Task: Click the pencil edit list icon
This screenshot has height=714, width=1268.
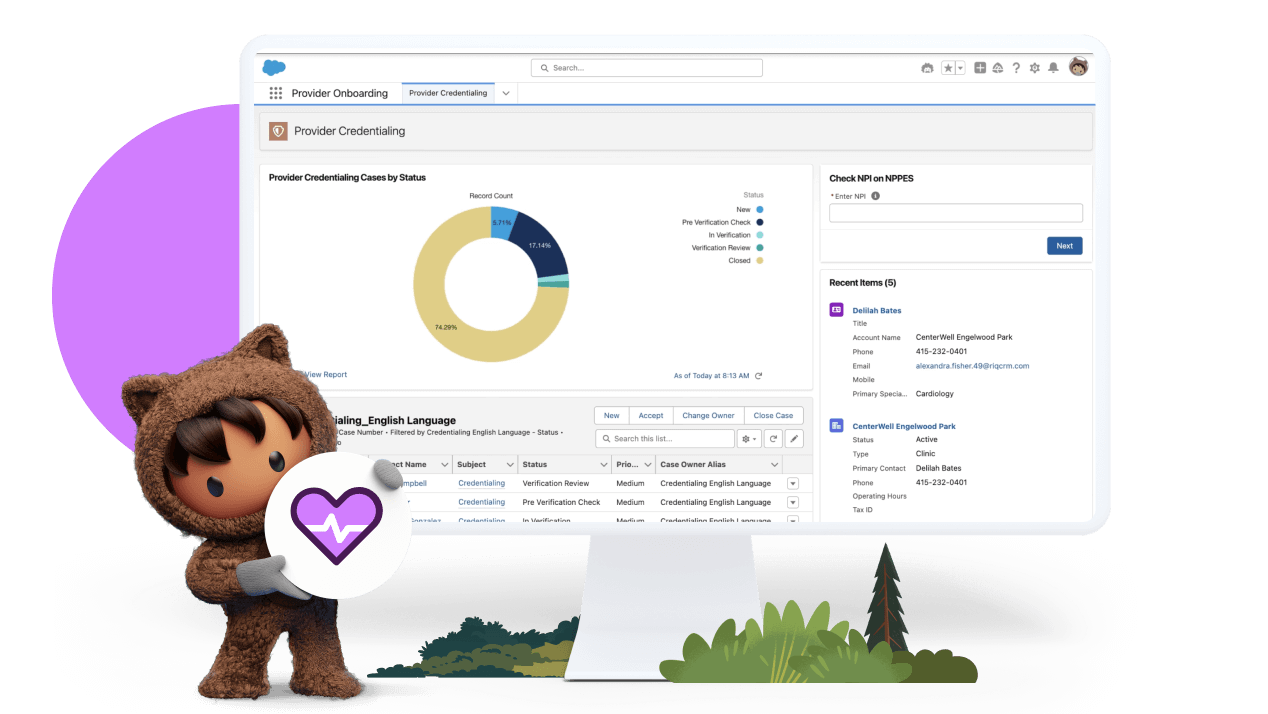Action: coord(794,439)
